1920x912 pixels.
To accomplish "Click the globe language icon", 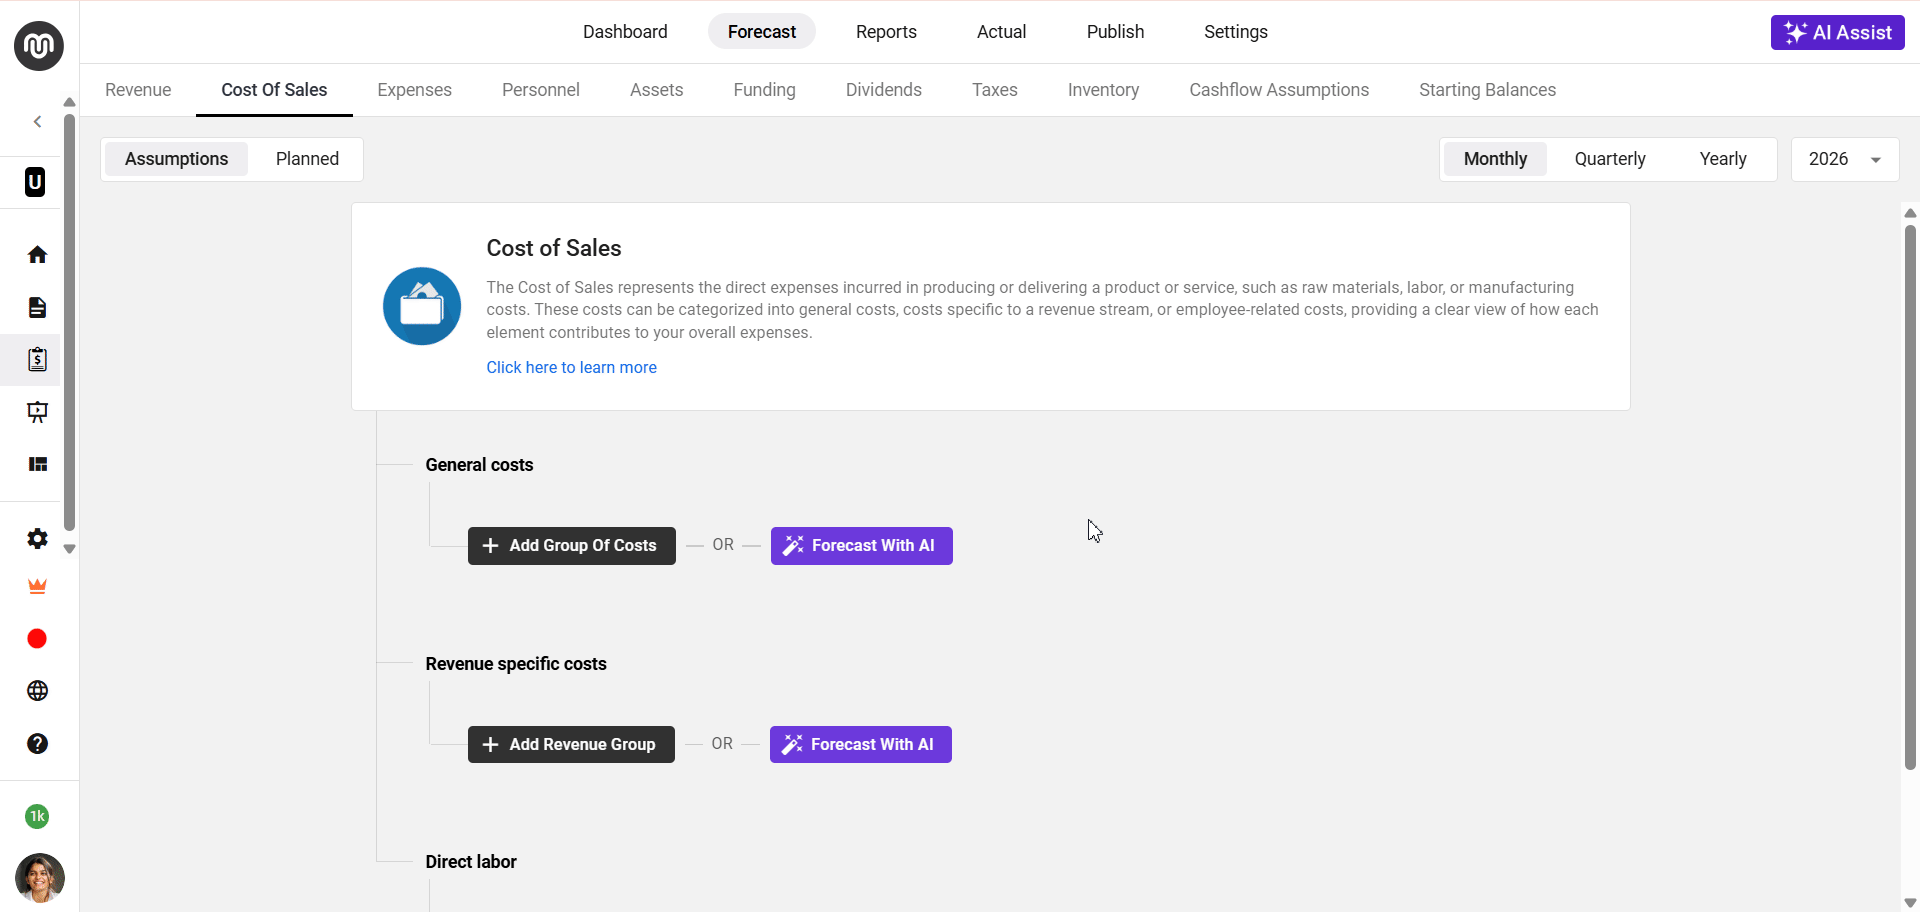I will point(37,691).
